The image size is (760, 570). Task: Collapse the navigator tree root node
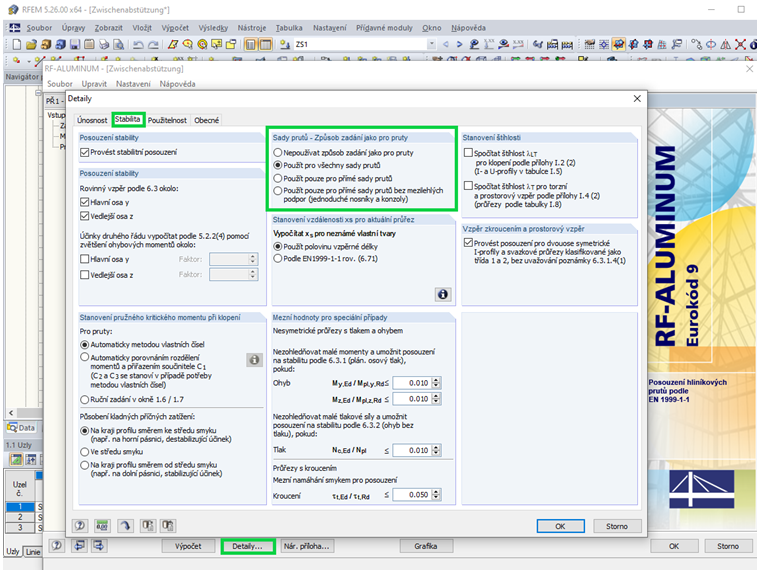click(38, 92)
